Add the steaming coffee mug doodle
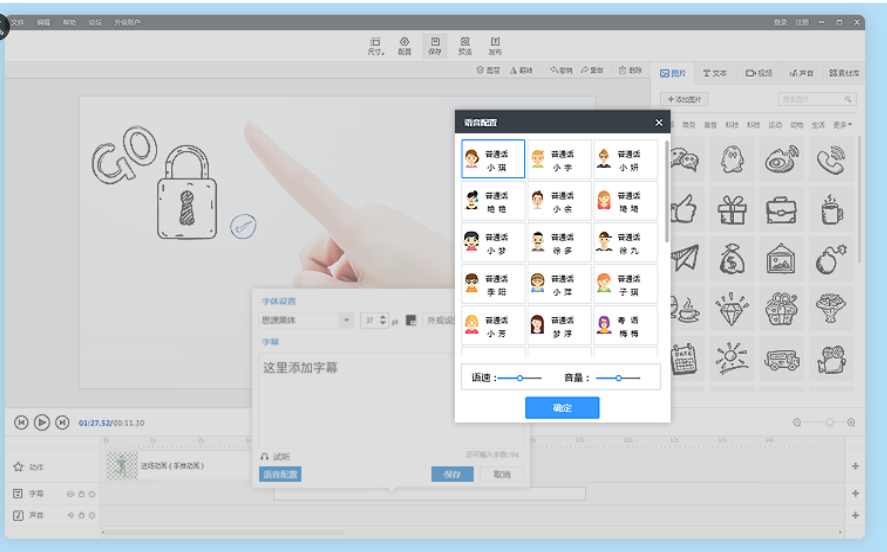The width and height of the screenshot is (887, 552). pyautogui.click(x=830, y=209)
